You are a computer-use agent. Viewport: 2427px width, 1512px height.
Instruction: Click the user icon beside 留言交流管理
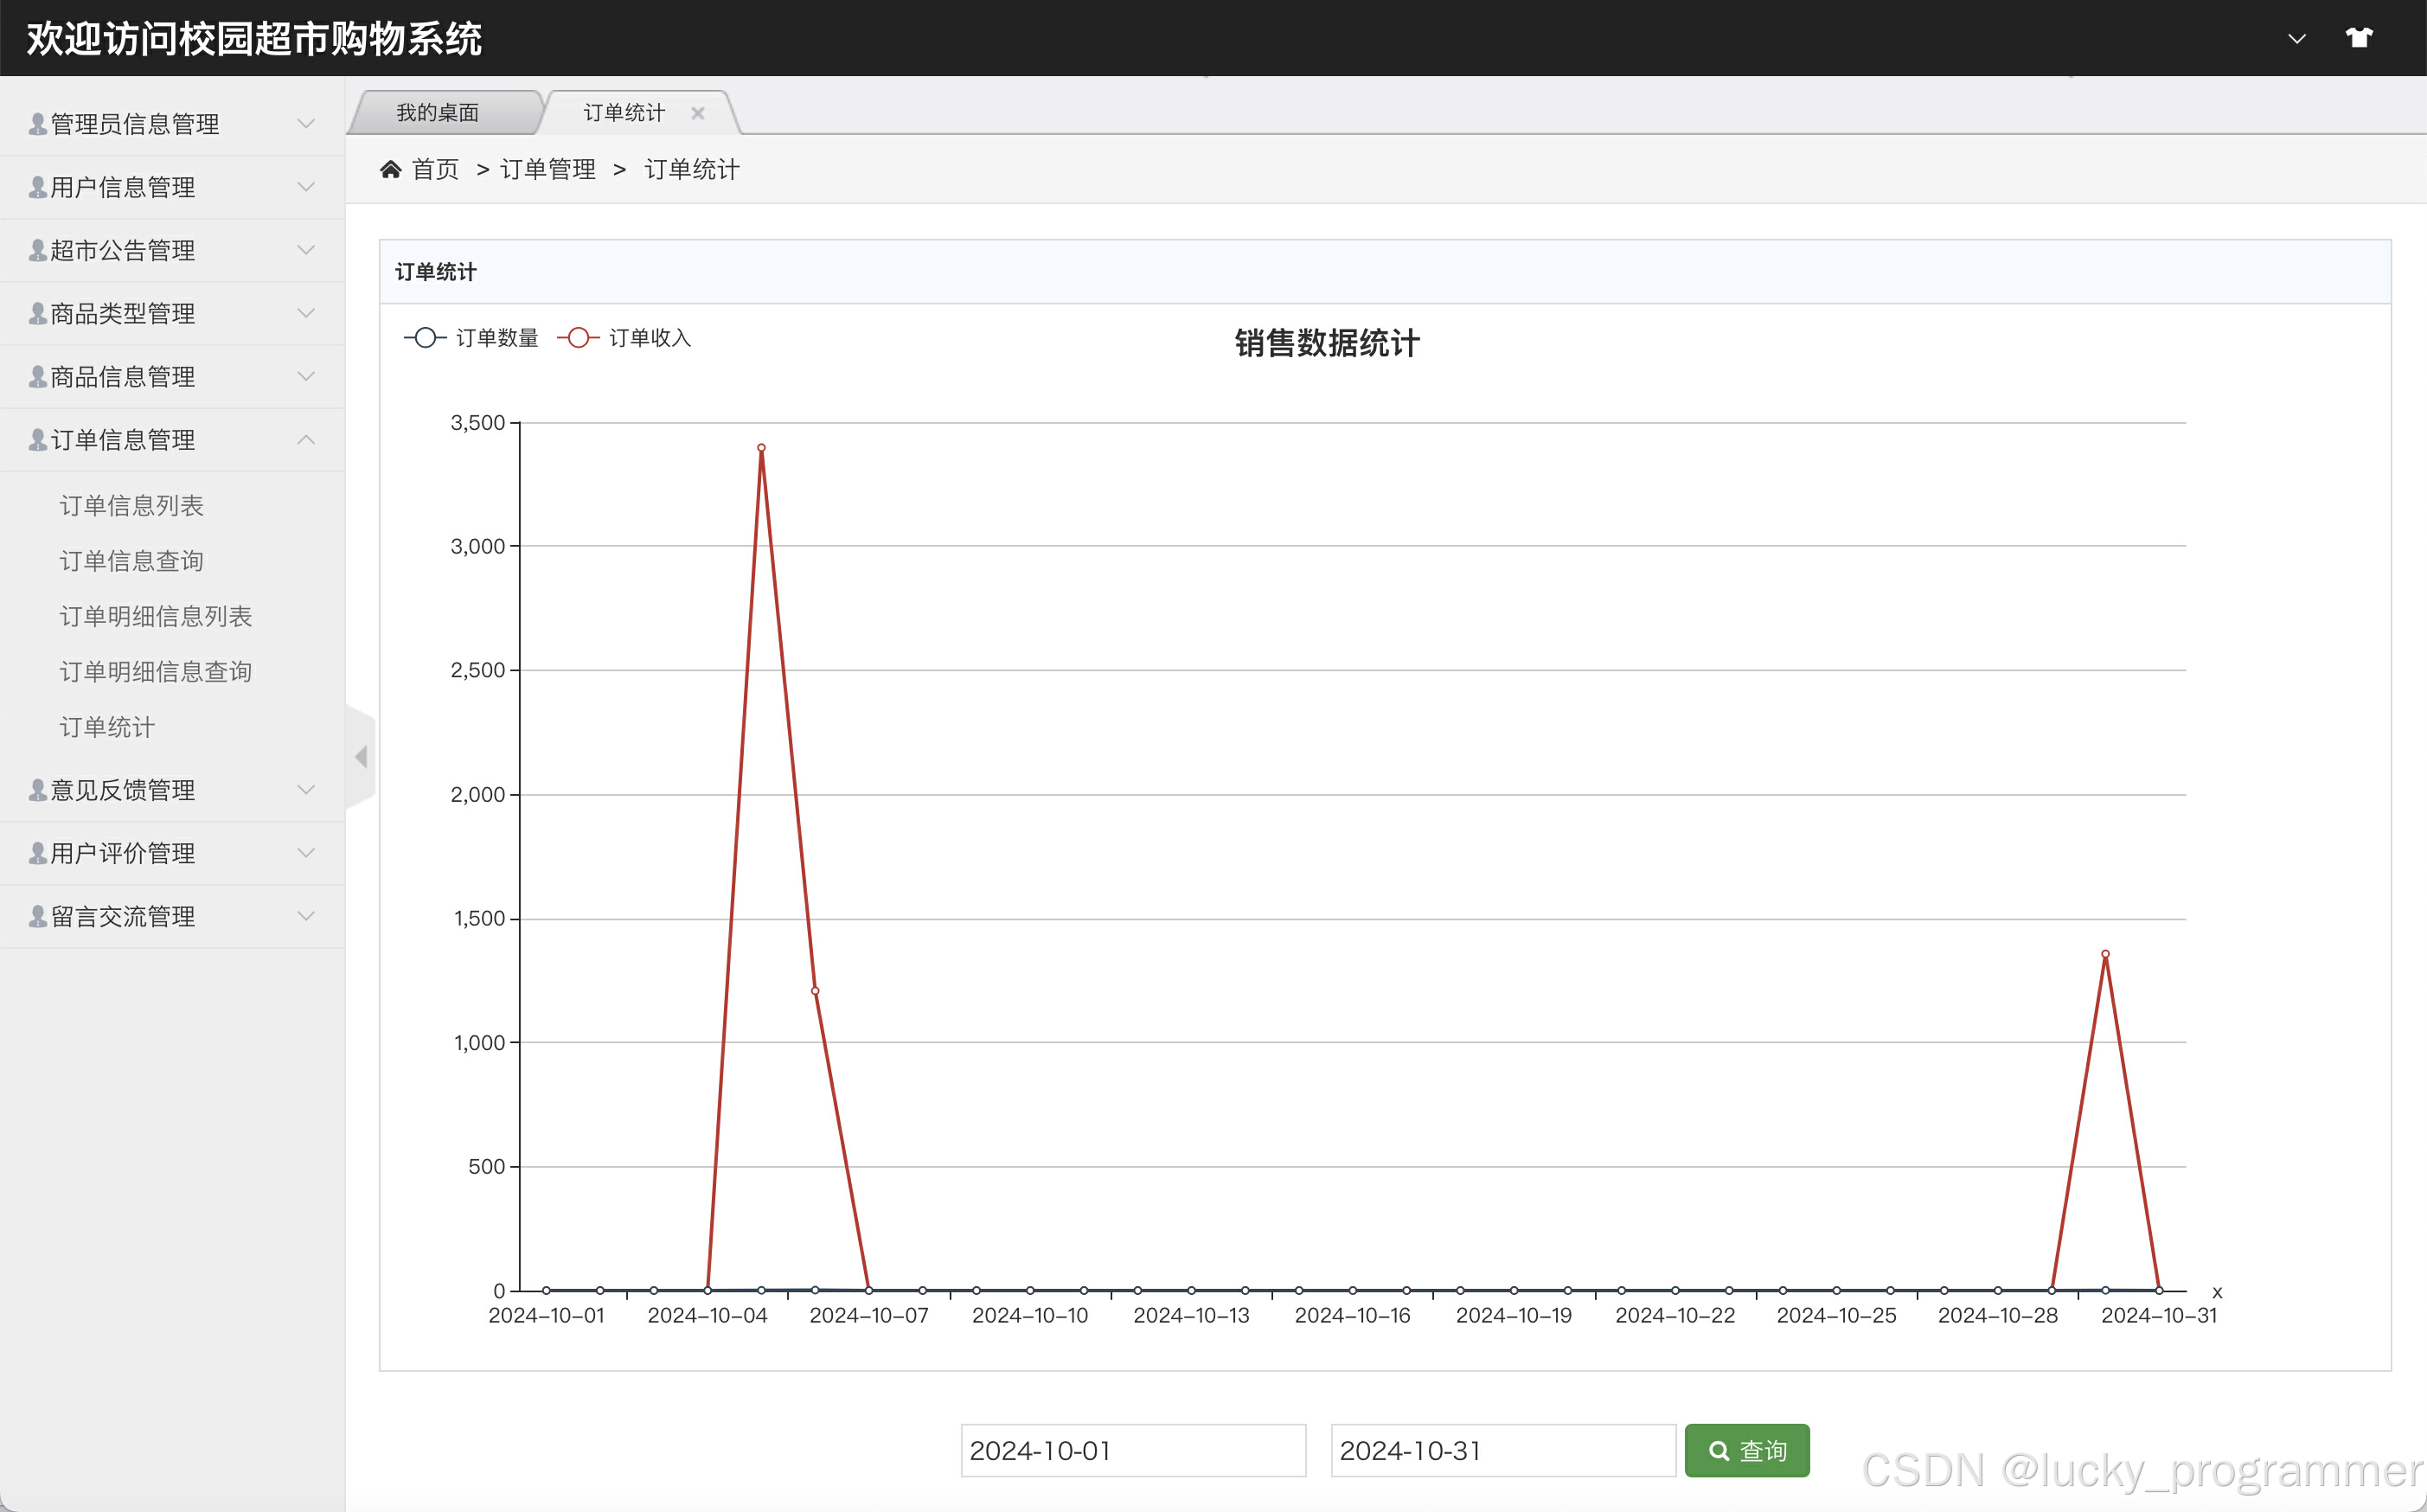click(x=38, y=916)
